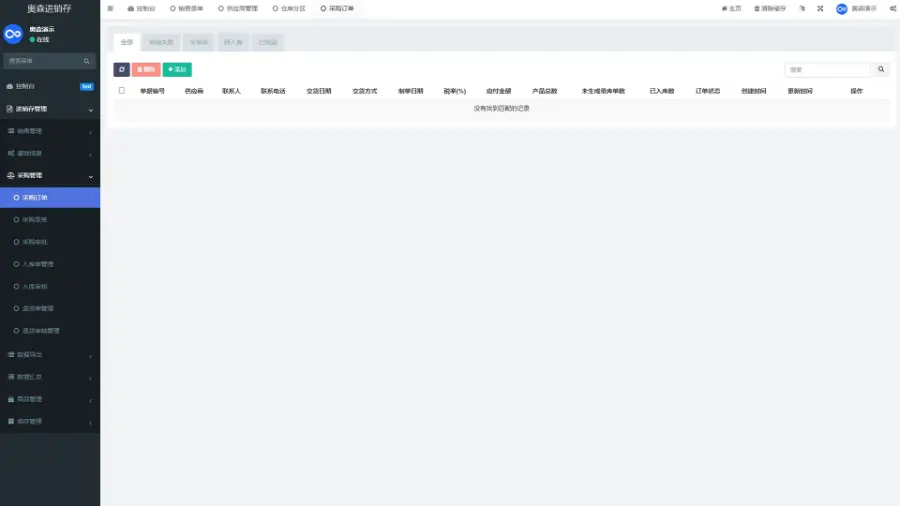This screenshot has height=506, width=900.
Task: Select the 全部 filter tab
Action: (126, 43)
